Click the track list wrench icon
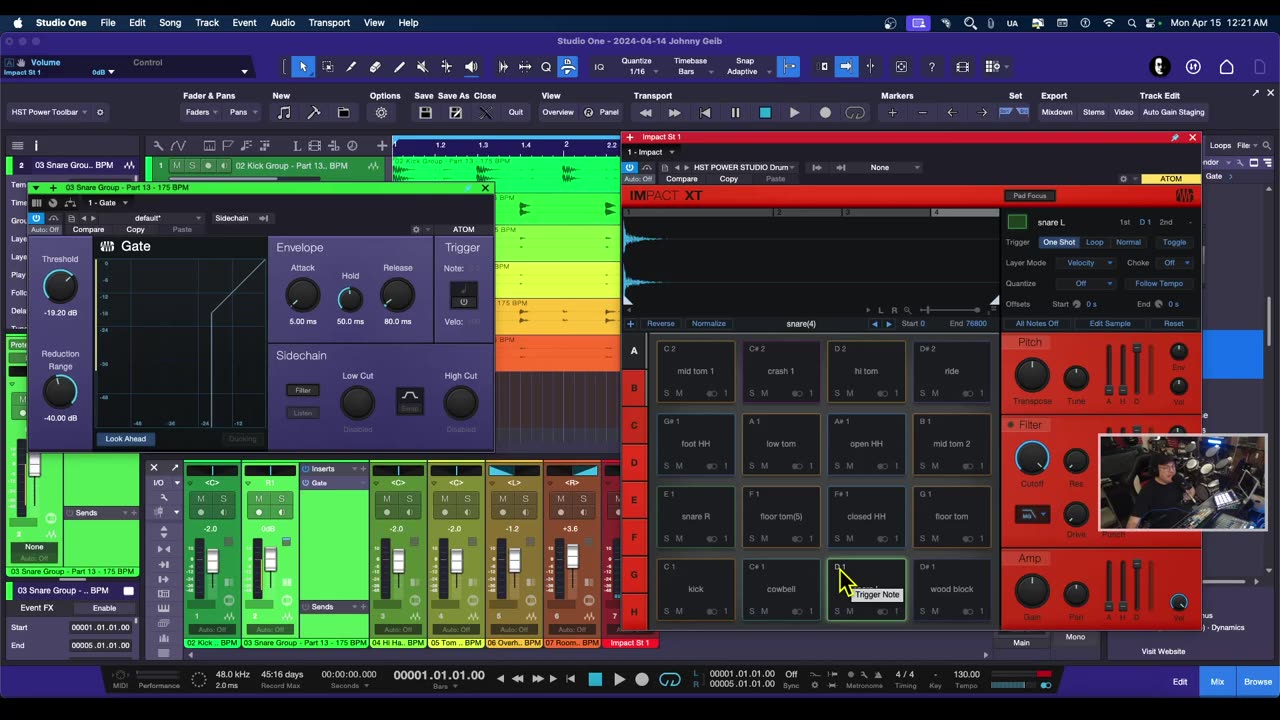The height and width of the screenshot is (720, 1280). tap(158, 146)
